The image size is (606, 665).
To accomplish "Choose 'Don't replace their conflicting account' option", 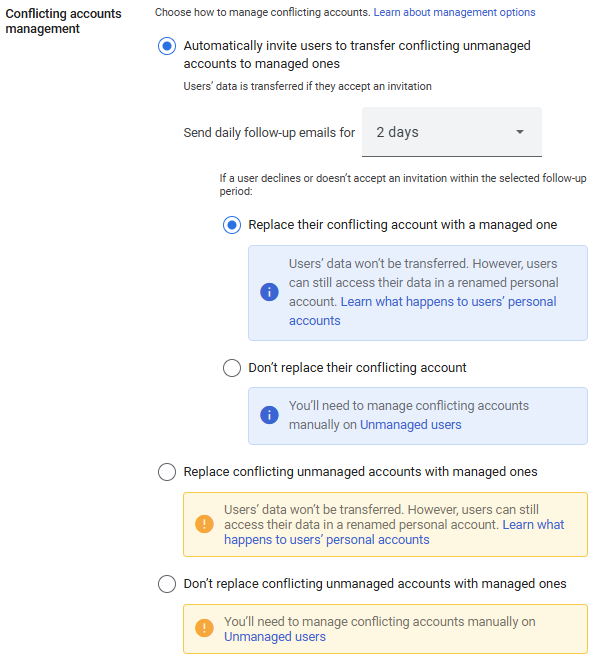I will point(232,368).
